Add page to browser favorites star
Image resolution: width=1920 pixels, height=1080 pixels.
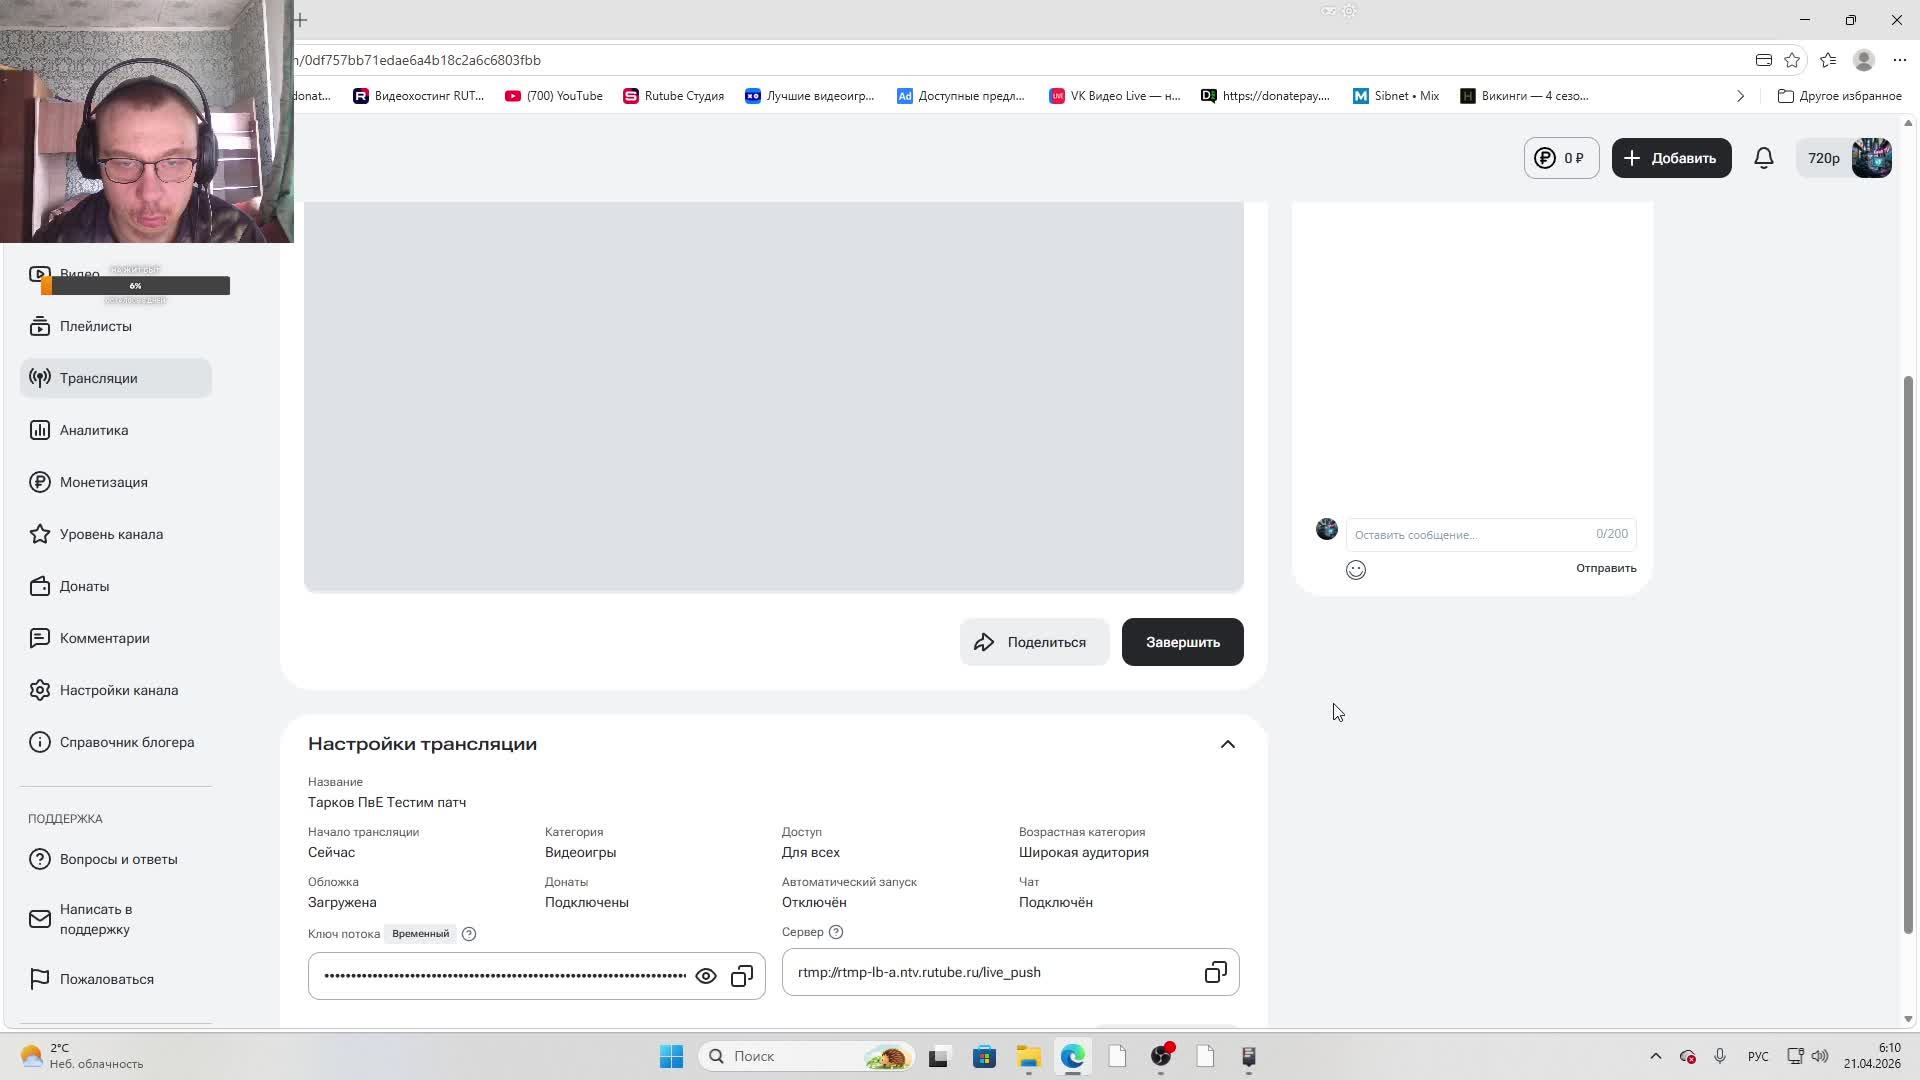[1792, 60]
